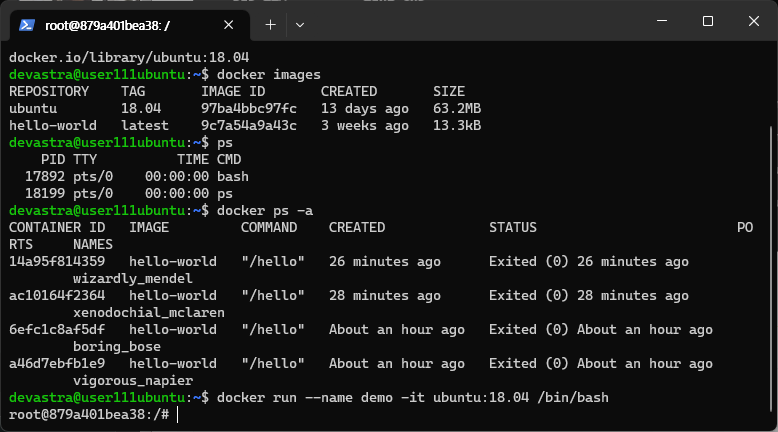Open a new terminal tab with plus button

coord(270,25)
